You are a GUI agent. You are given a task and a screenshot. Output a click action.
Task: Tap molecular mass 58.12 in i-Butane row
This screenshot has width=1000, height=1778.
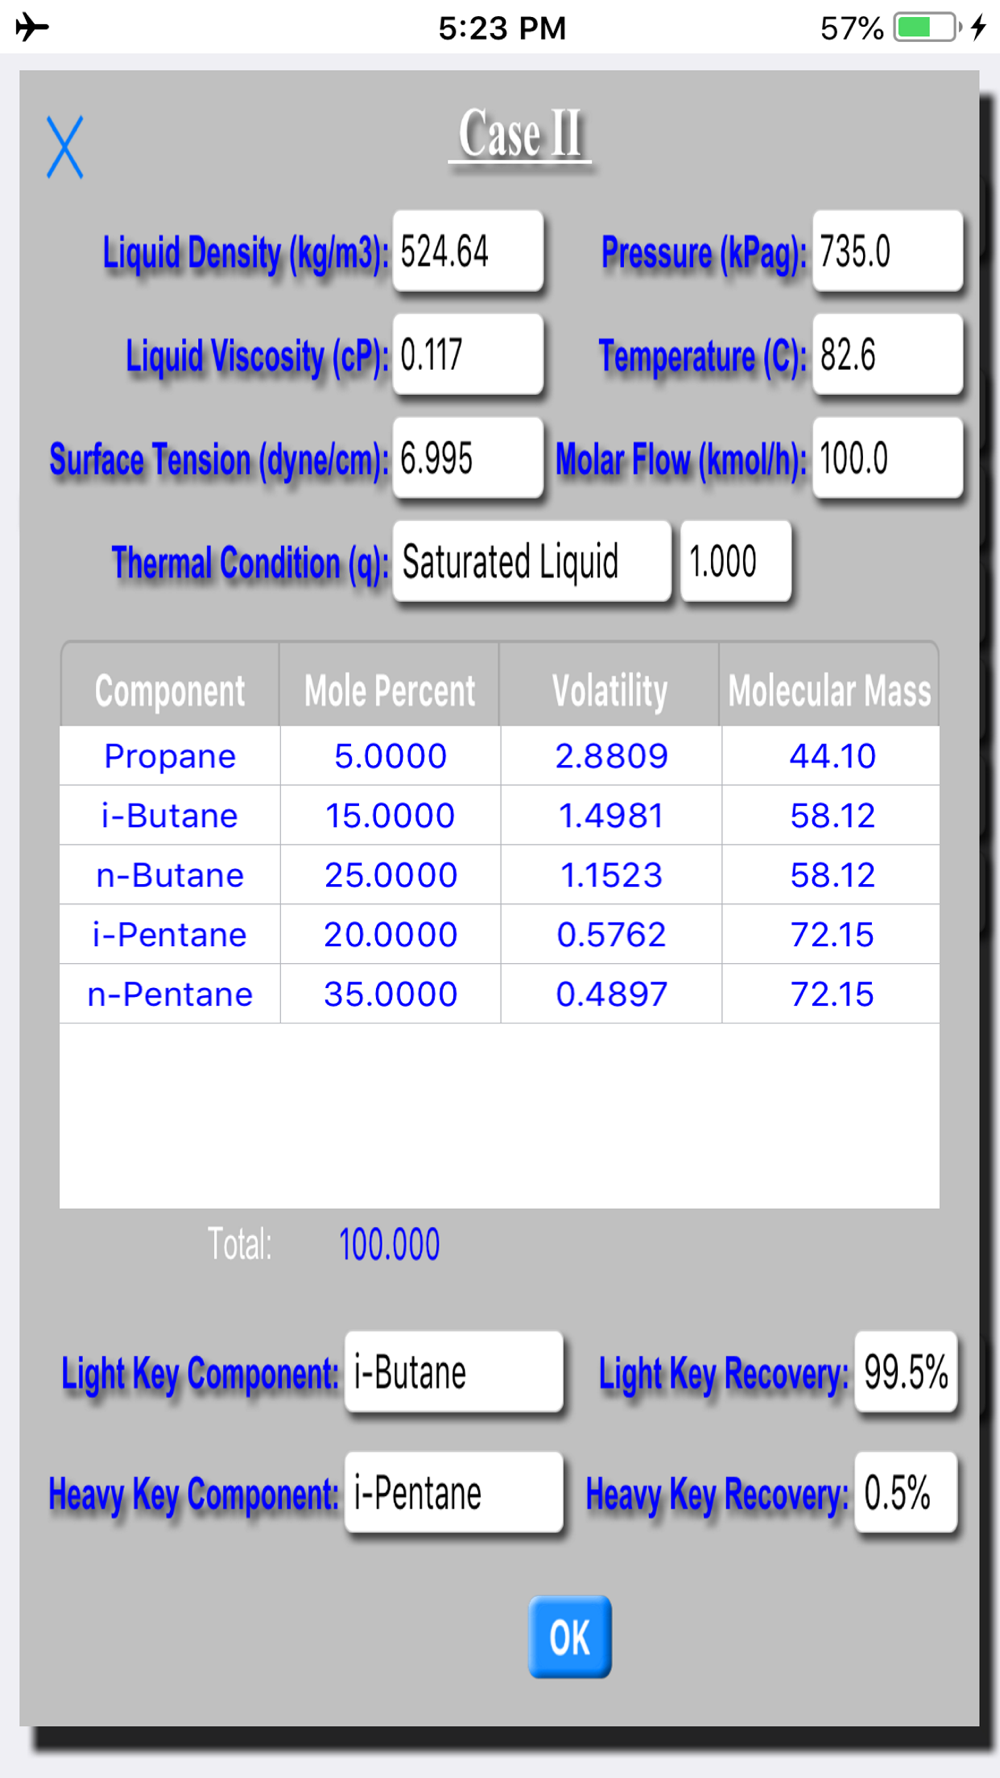tap(831, 815)
